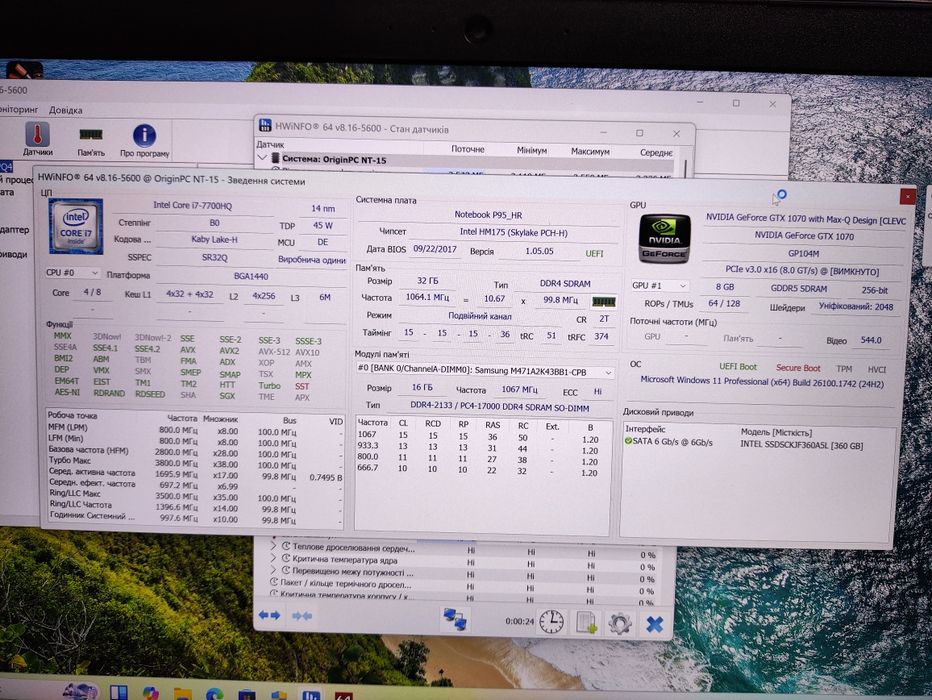Click the NVIDIA GeForce logo

point(664,239)
